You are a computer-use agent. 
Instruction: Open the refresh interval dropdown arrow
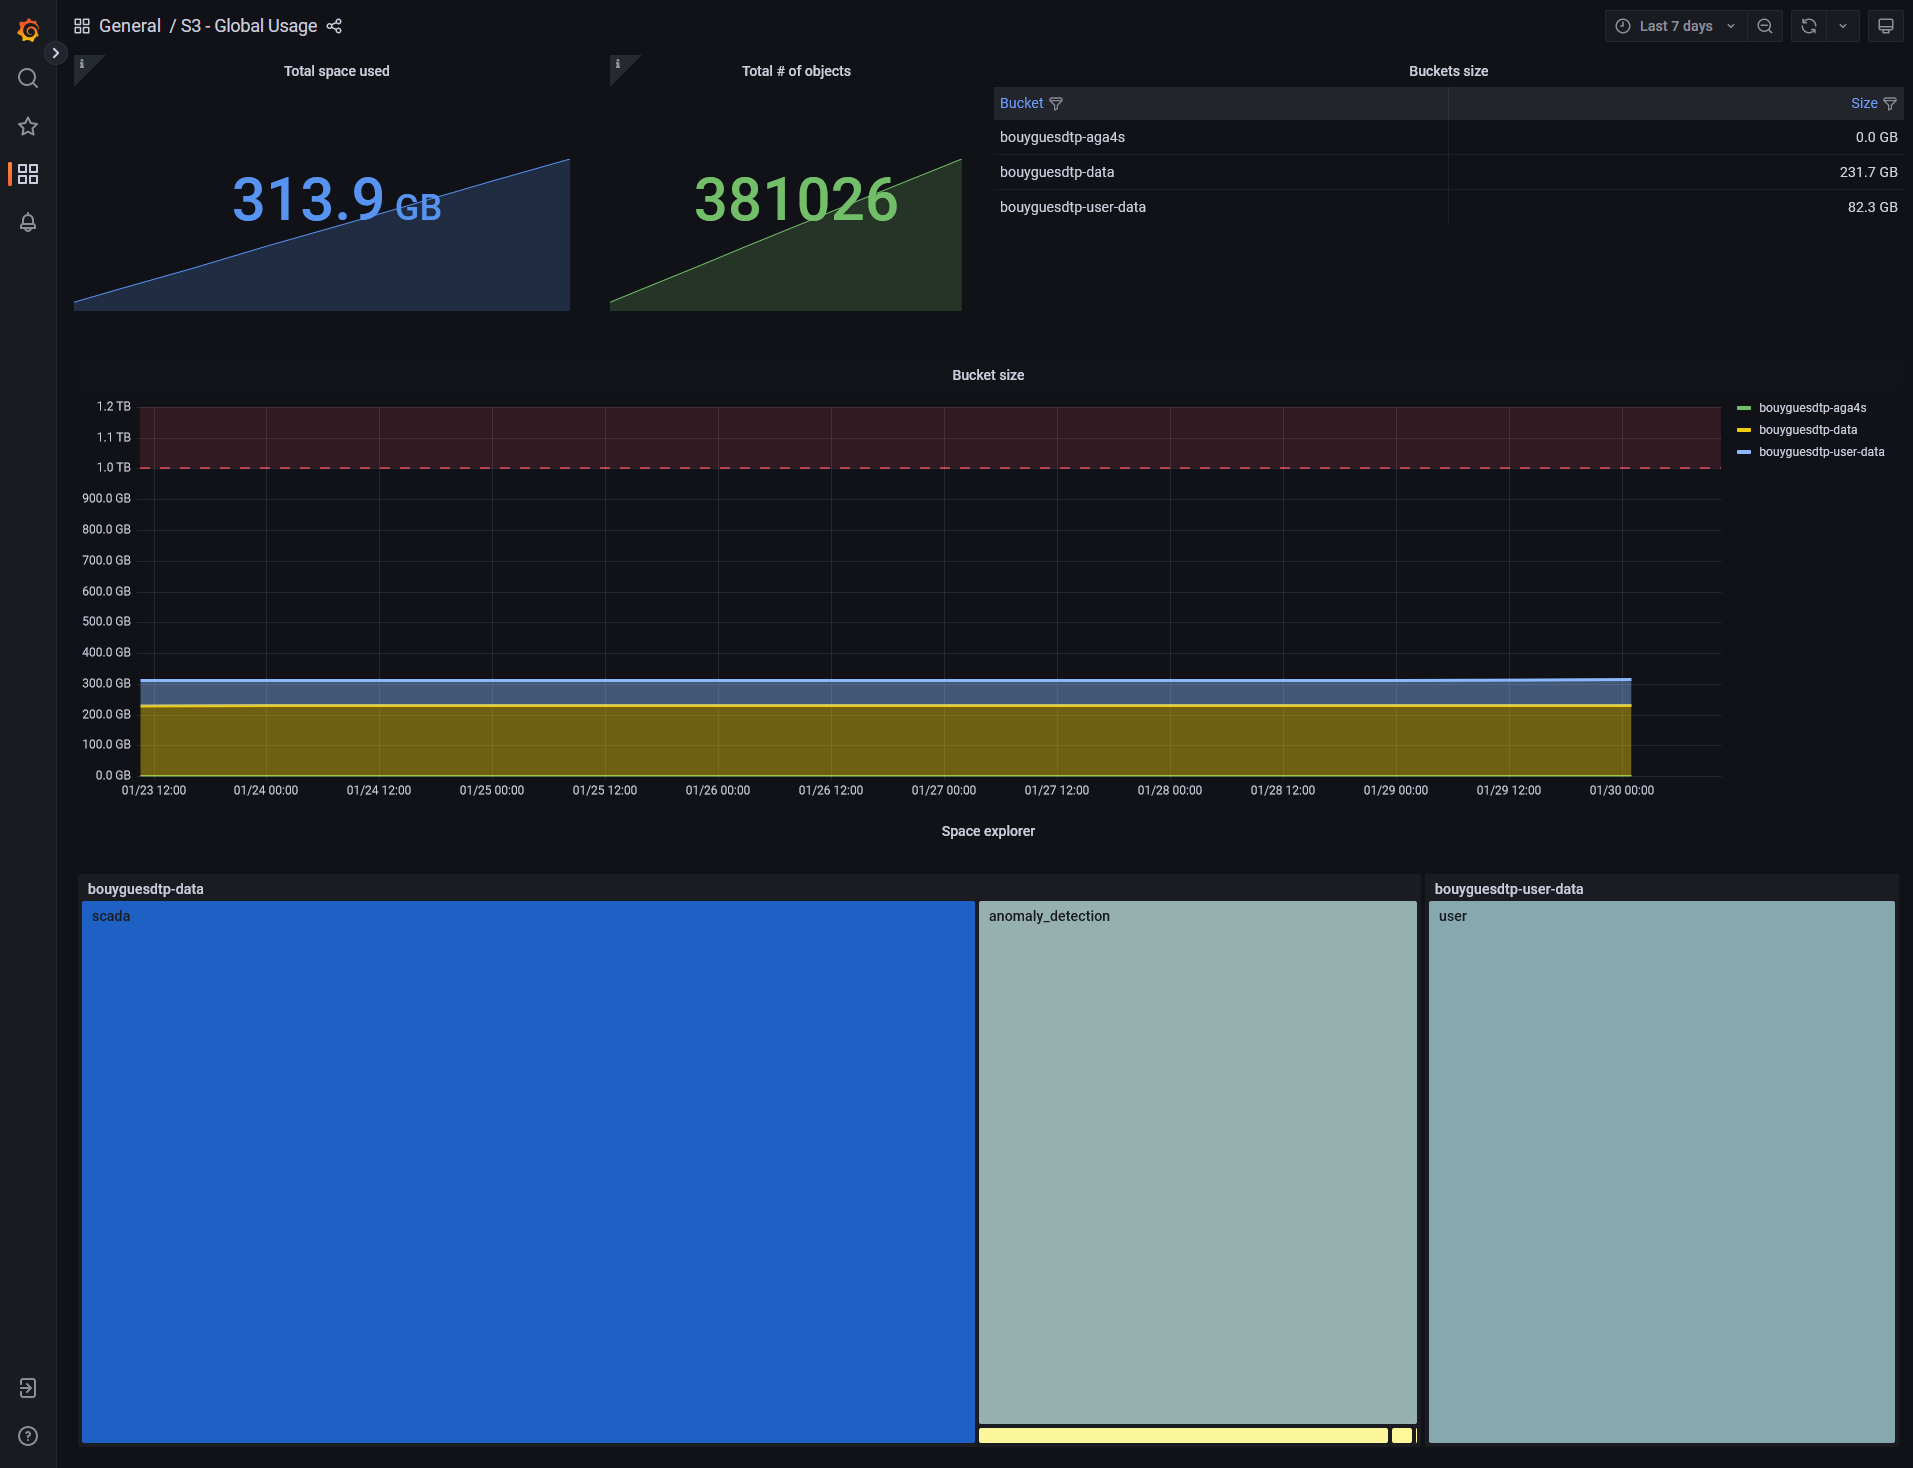1843,26
